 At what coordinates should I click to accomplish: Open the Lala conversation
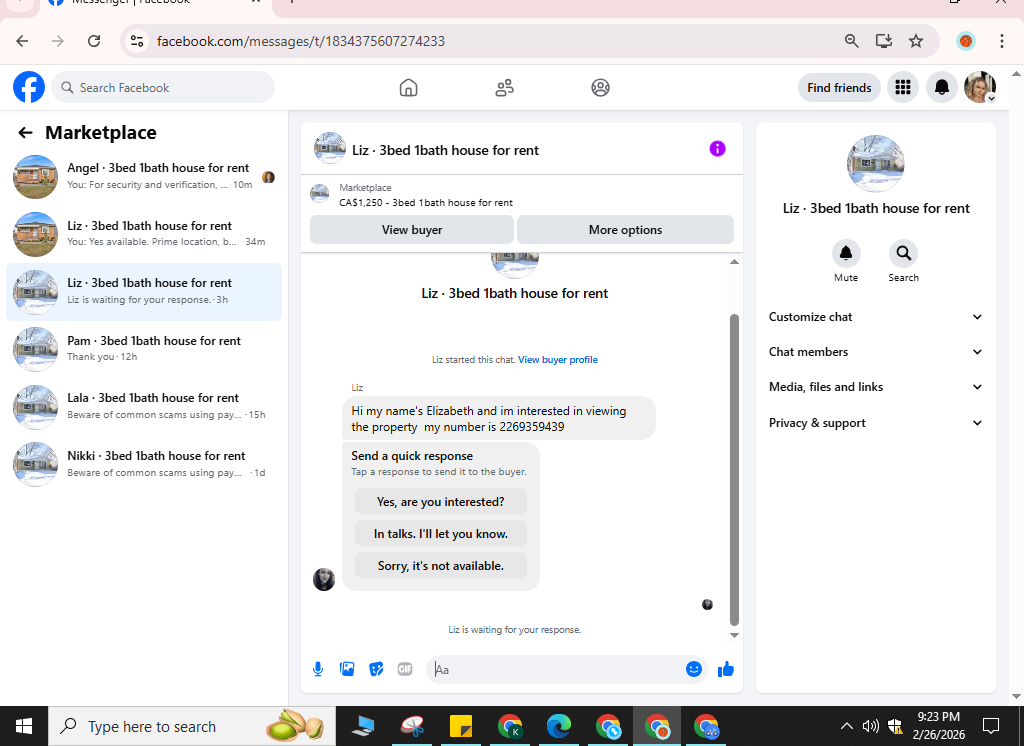pos(144,406)
